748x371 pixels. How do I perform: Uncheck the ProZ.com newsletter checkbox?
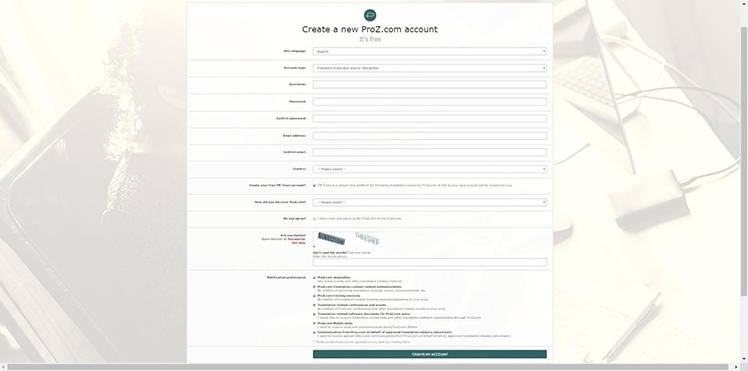tap(314, 278)
